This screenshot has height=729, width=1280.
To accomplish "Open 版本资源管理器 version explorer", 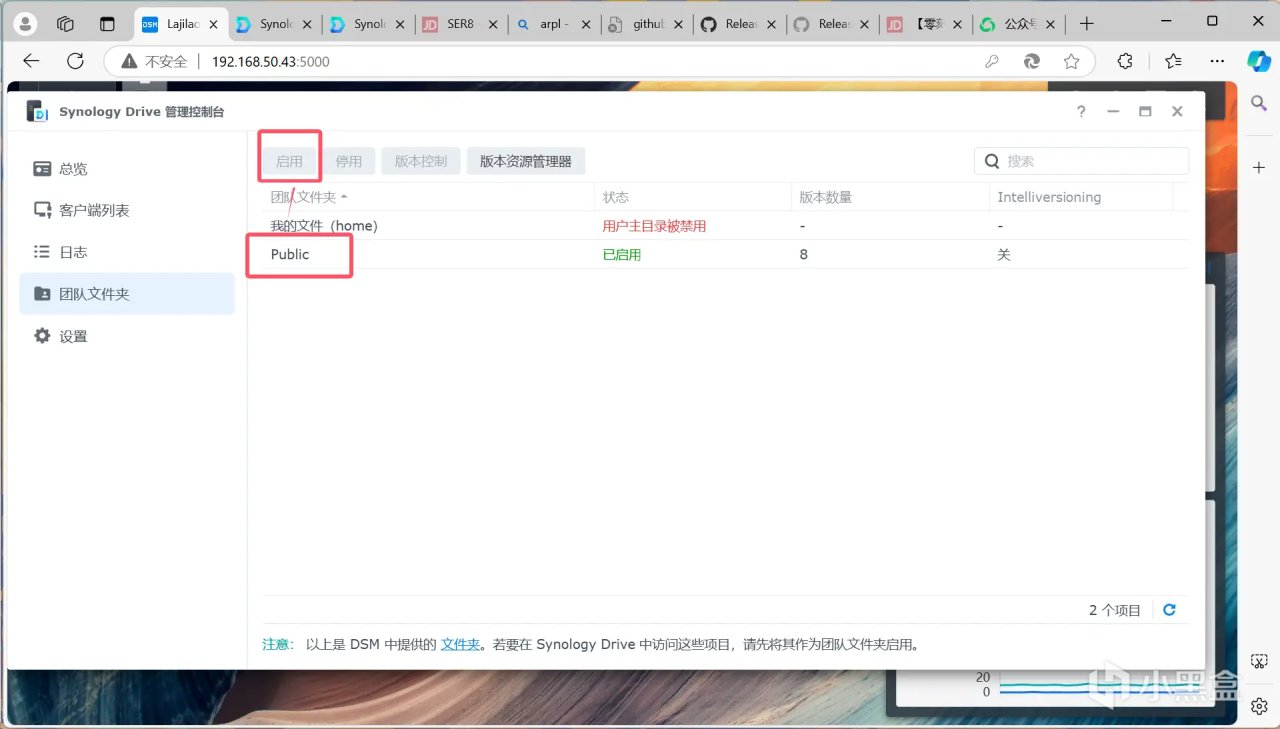I will pyautogui.click(x=526, y=161).
